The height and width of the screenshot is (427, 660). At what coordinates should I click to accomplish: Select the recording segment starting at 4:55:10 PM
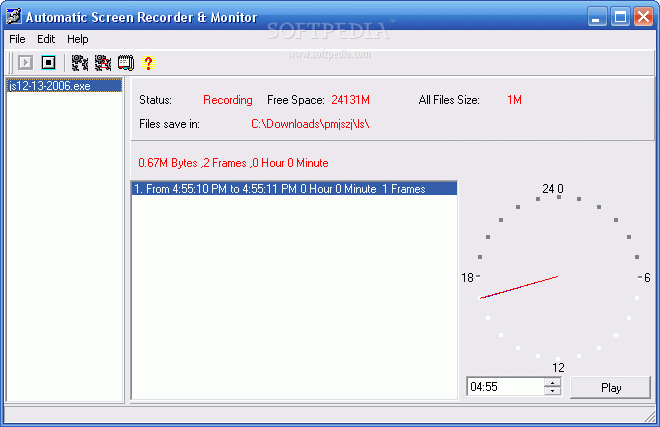(x=294, y=189)
